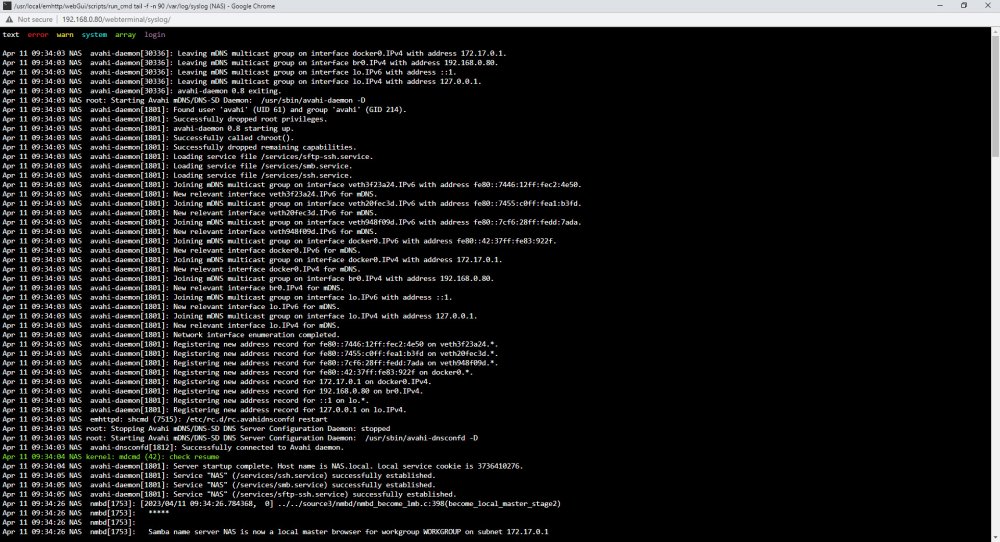The width and height of the screenshot is (1000, 542).
Task: Click the line 'Loading service file /services/ssh.service.'
Action: [177, 175]
